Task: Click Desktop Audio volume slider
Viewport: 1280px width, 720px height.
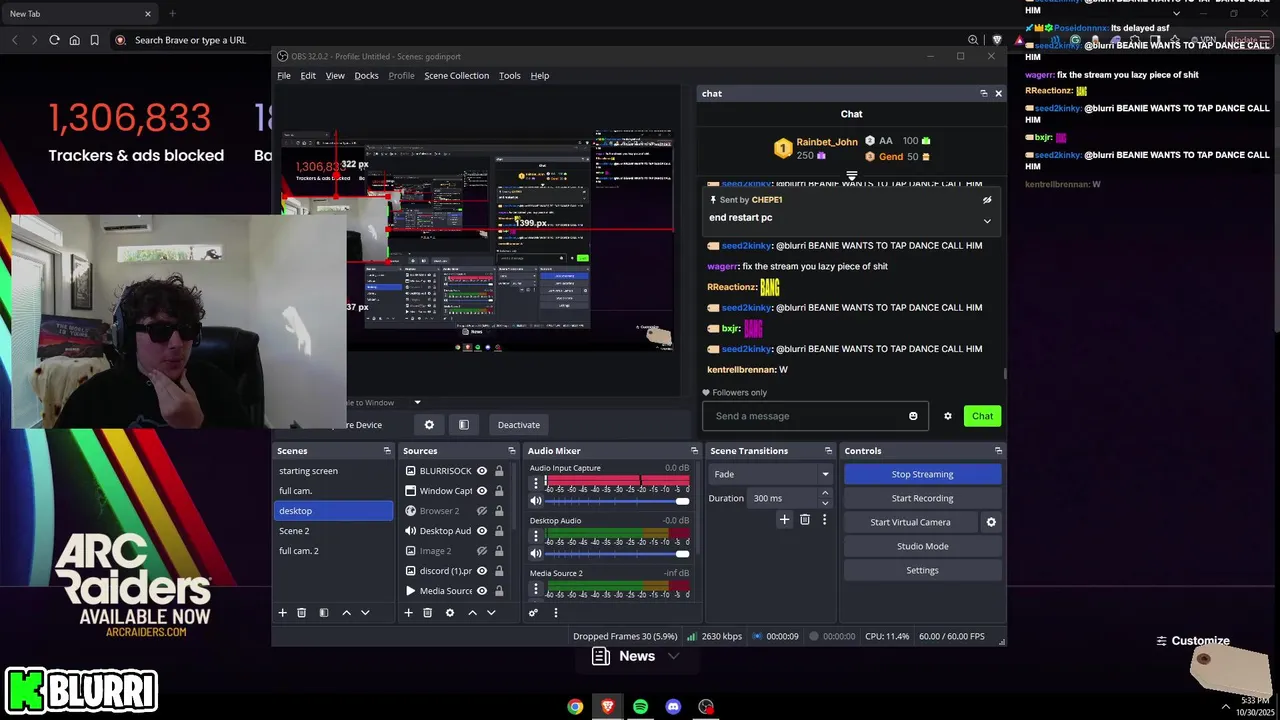Action: pos(618,553)
